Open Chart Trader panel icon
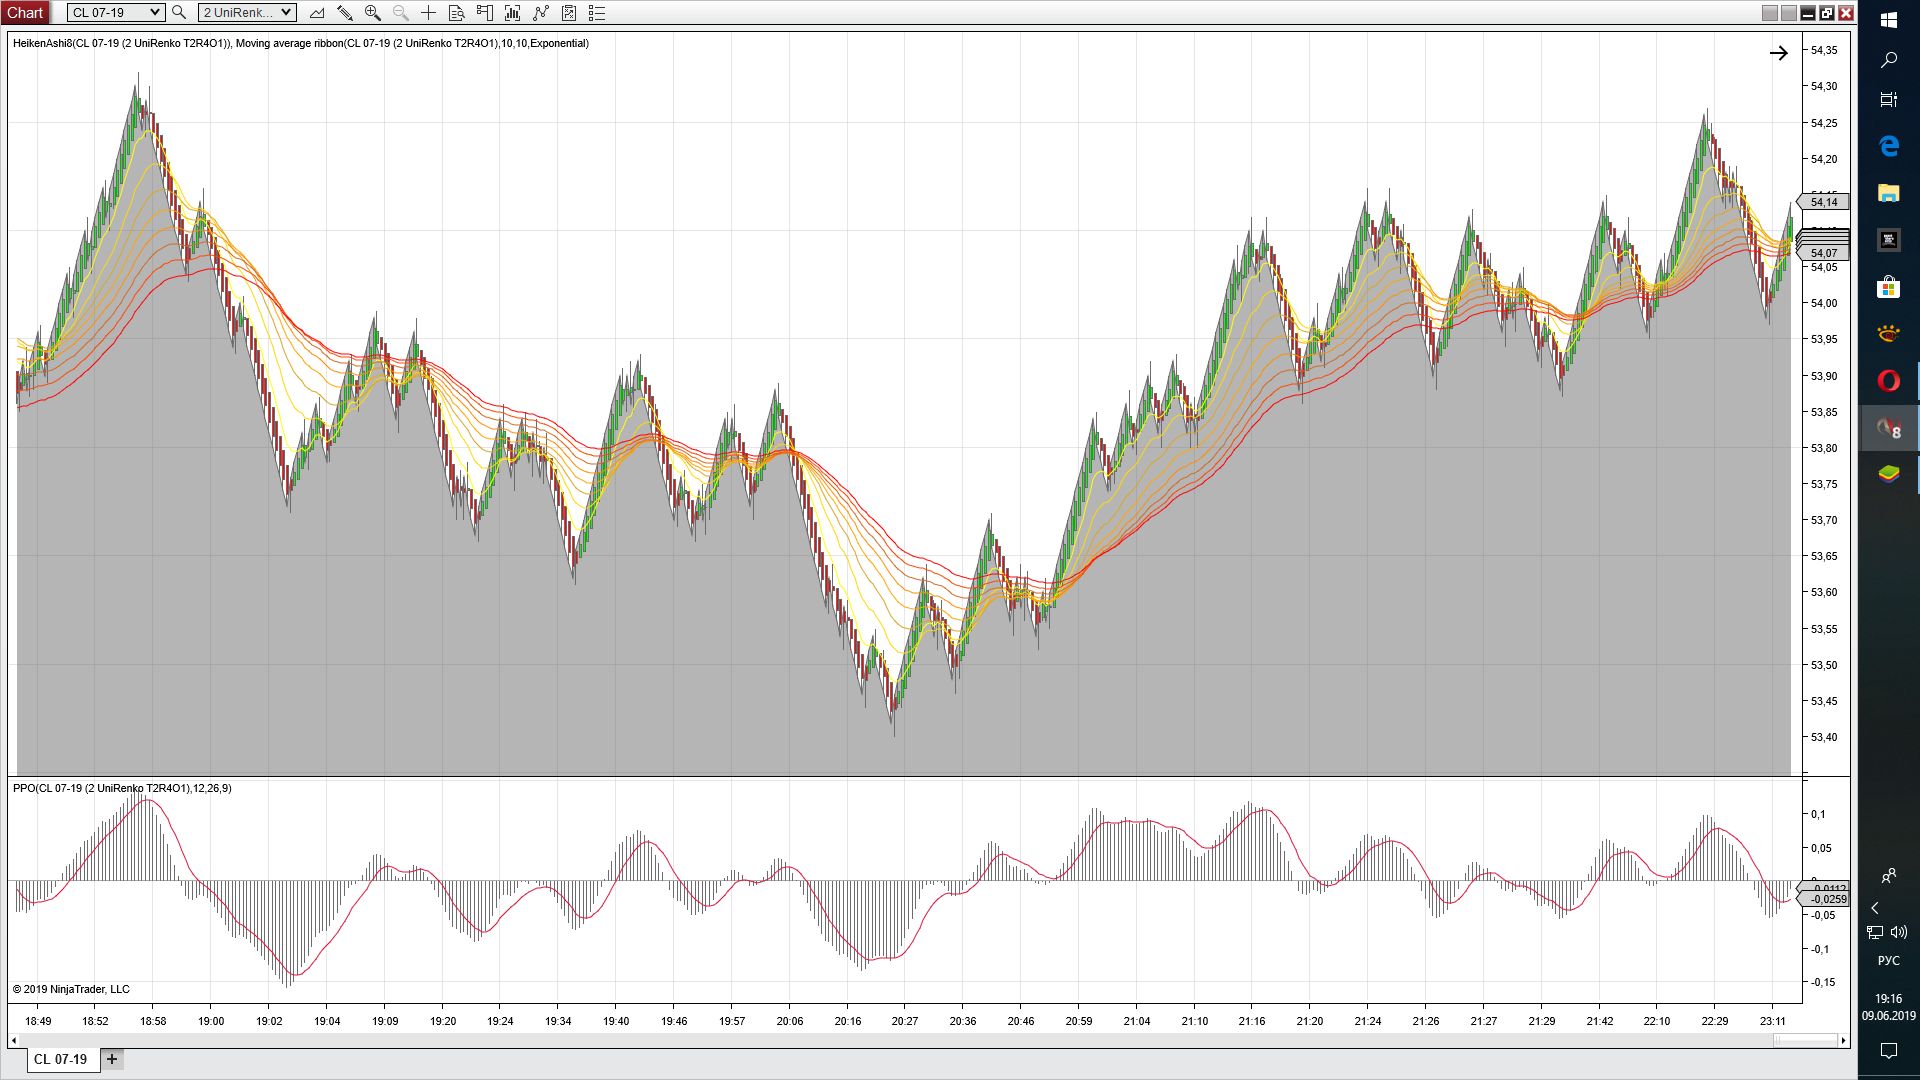 484,13
